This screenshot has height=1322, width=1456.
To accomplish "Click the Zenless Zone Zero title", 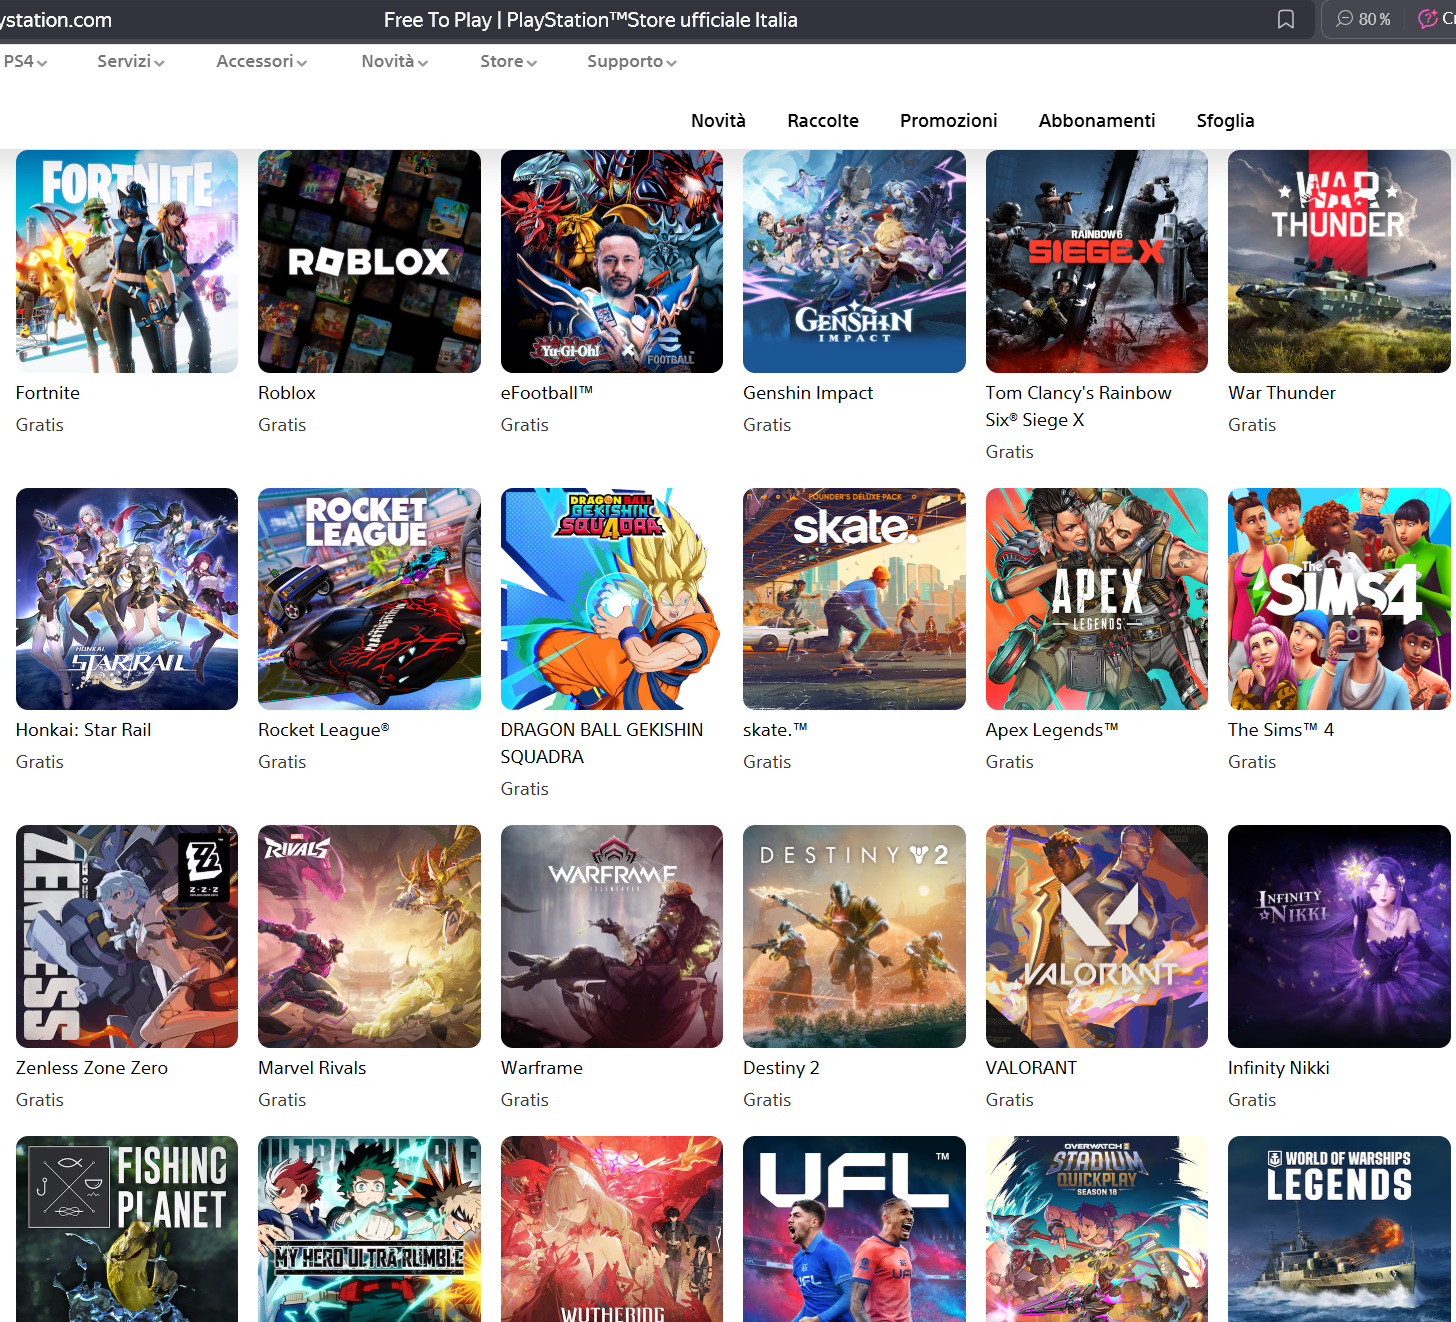I will click(x=92, y=1068).
